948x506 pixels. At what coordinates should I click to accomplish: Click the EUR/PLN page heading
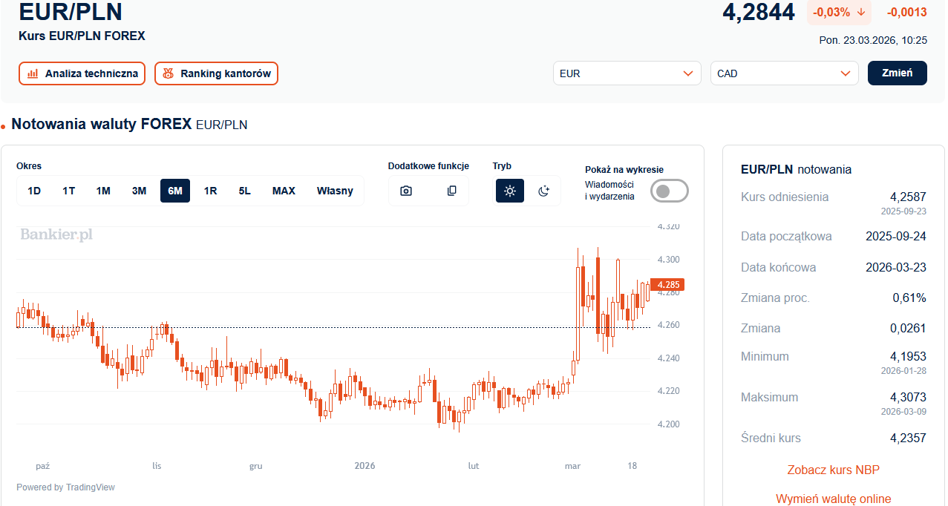click(x=71, y=12)
